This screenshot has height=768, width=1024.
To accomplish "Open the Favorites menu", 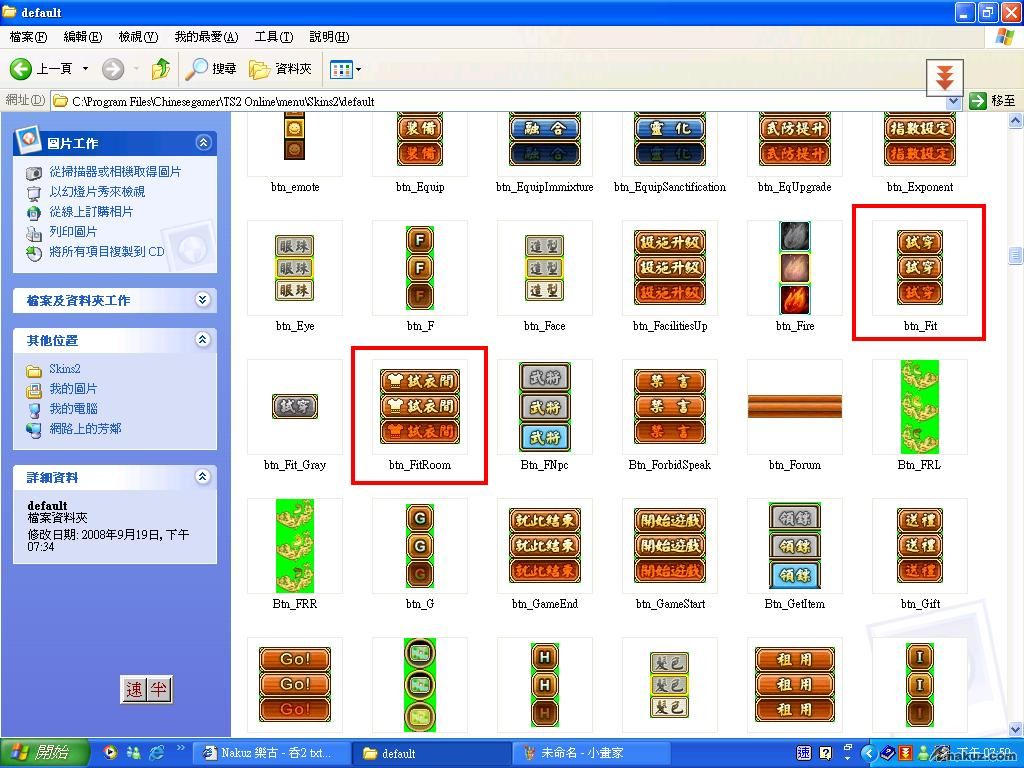I will pos(206,37).
